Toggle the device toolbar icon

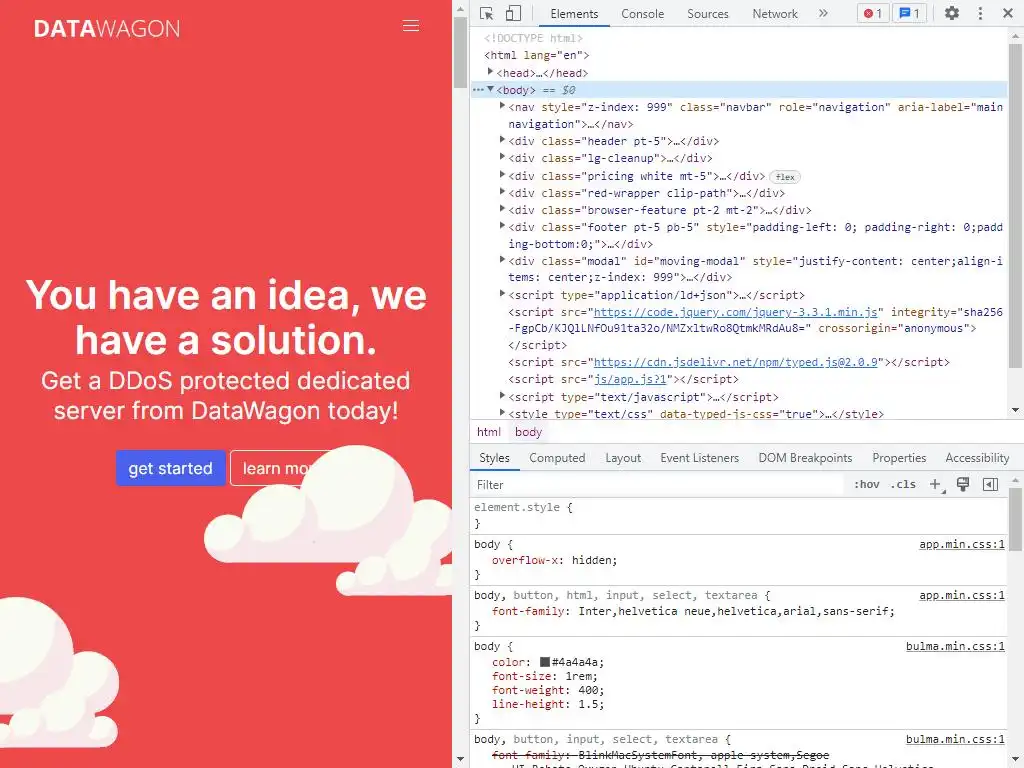513,13
